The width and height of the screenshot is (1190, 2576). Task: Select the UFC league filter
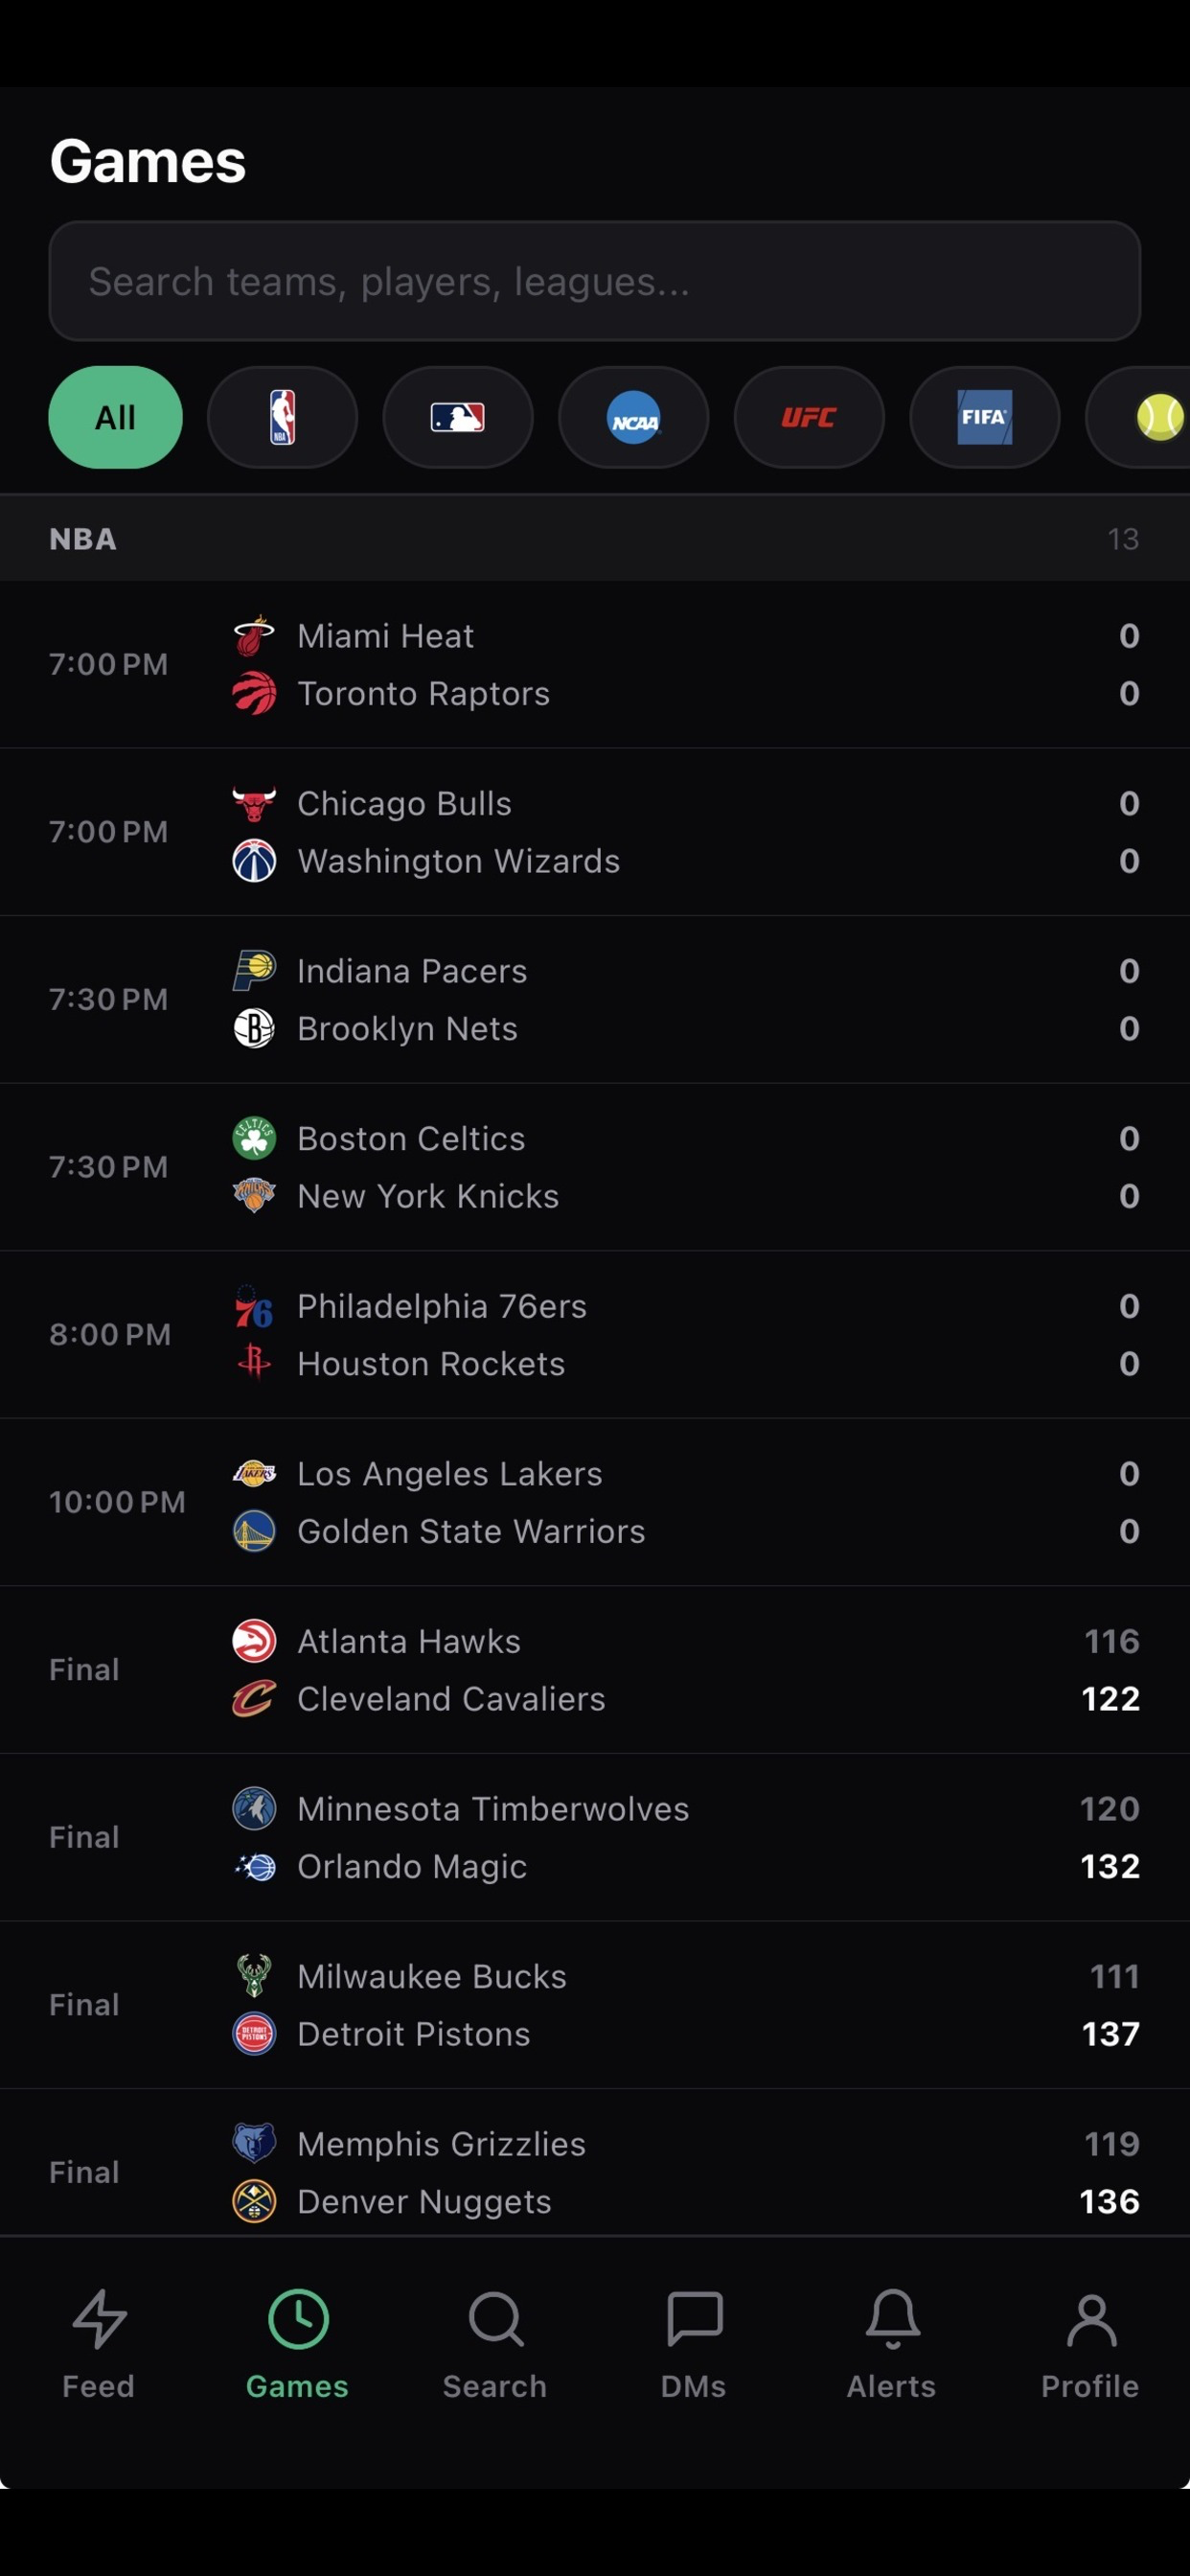point(809,417)
